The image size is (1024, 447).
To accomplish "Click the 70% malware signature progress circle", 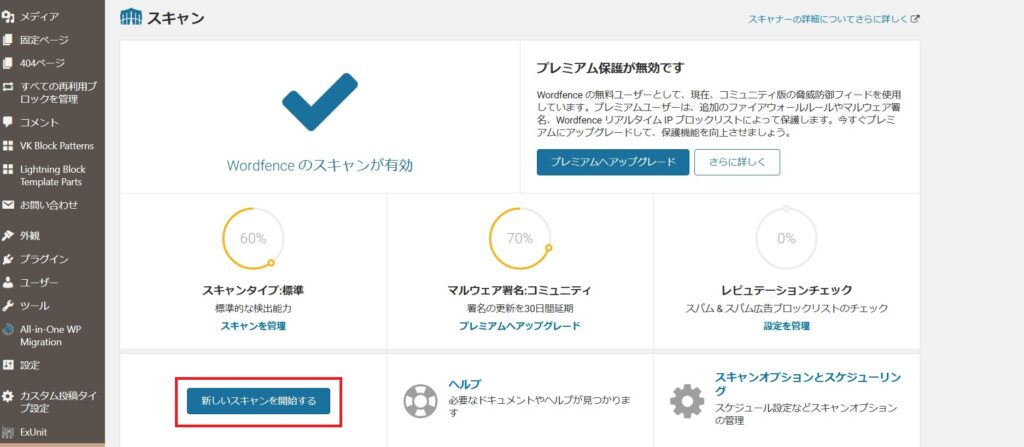I will click(520, 239).
